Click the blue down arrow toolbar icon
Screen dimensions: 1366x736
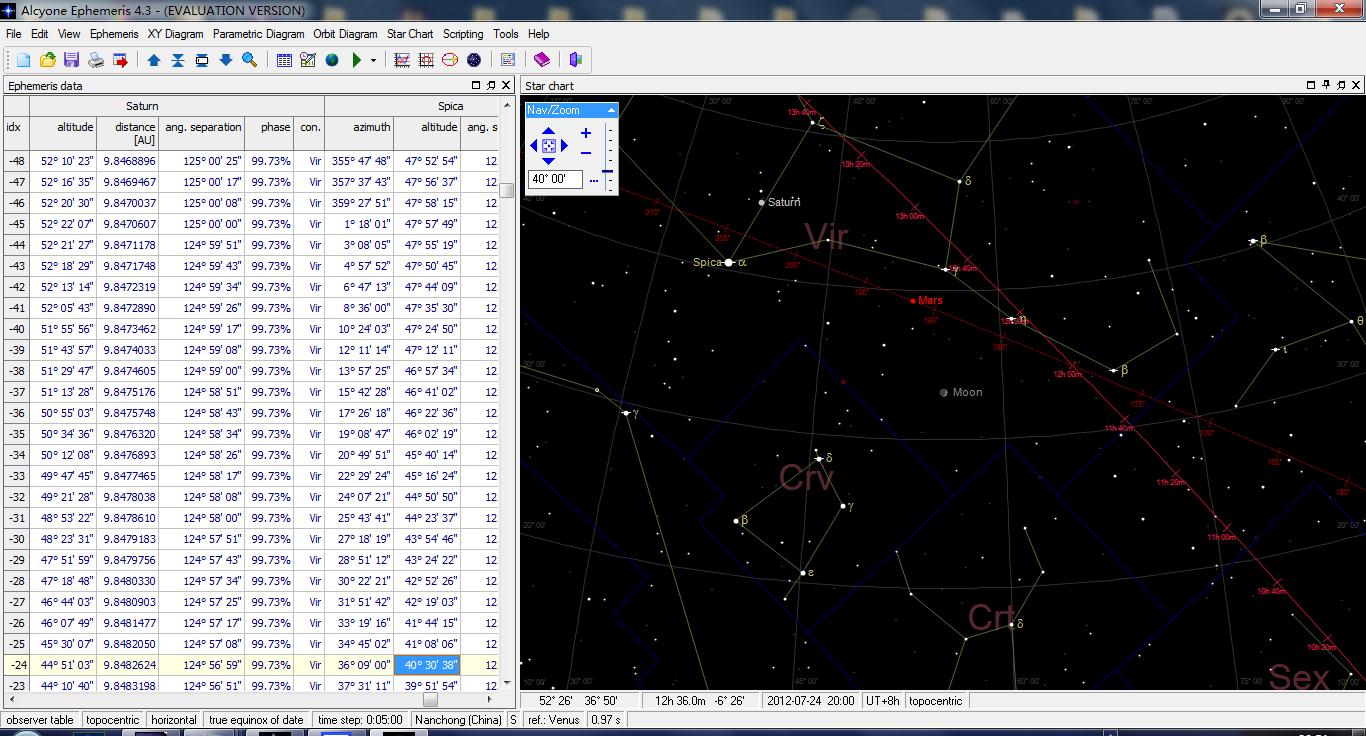(226, 60)
